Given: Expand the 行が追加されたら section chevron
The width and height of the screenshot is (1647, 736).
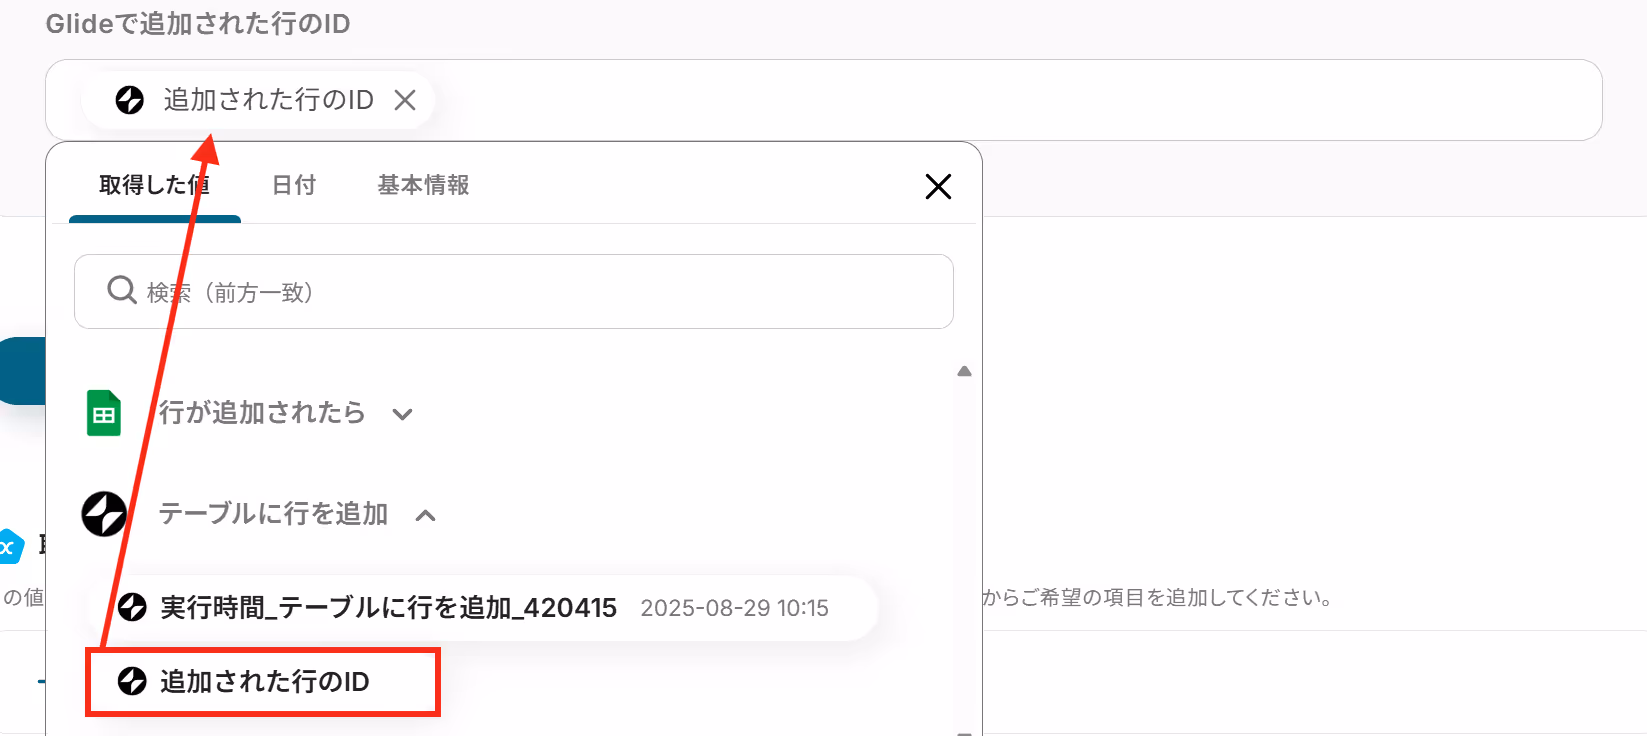Looking at the screenshot, I should tap(402, 414).
